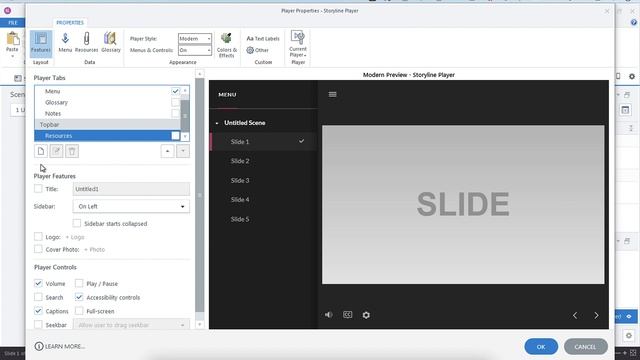Confirm with the OK button

(541, 347)
